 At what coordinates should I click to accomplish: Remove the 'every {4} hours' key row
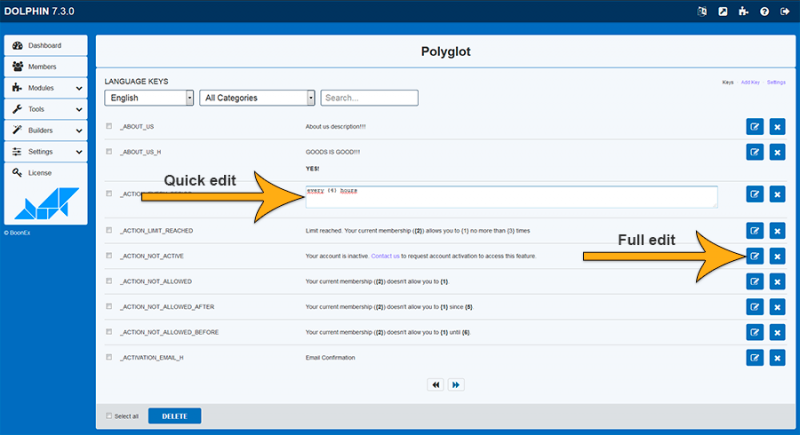[x=777, y=194]
